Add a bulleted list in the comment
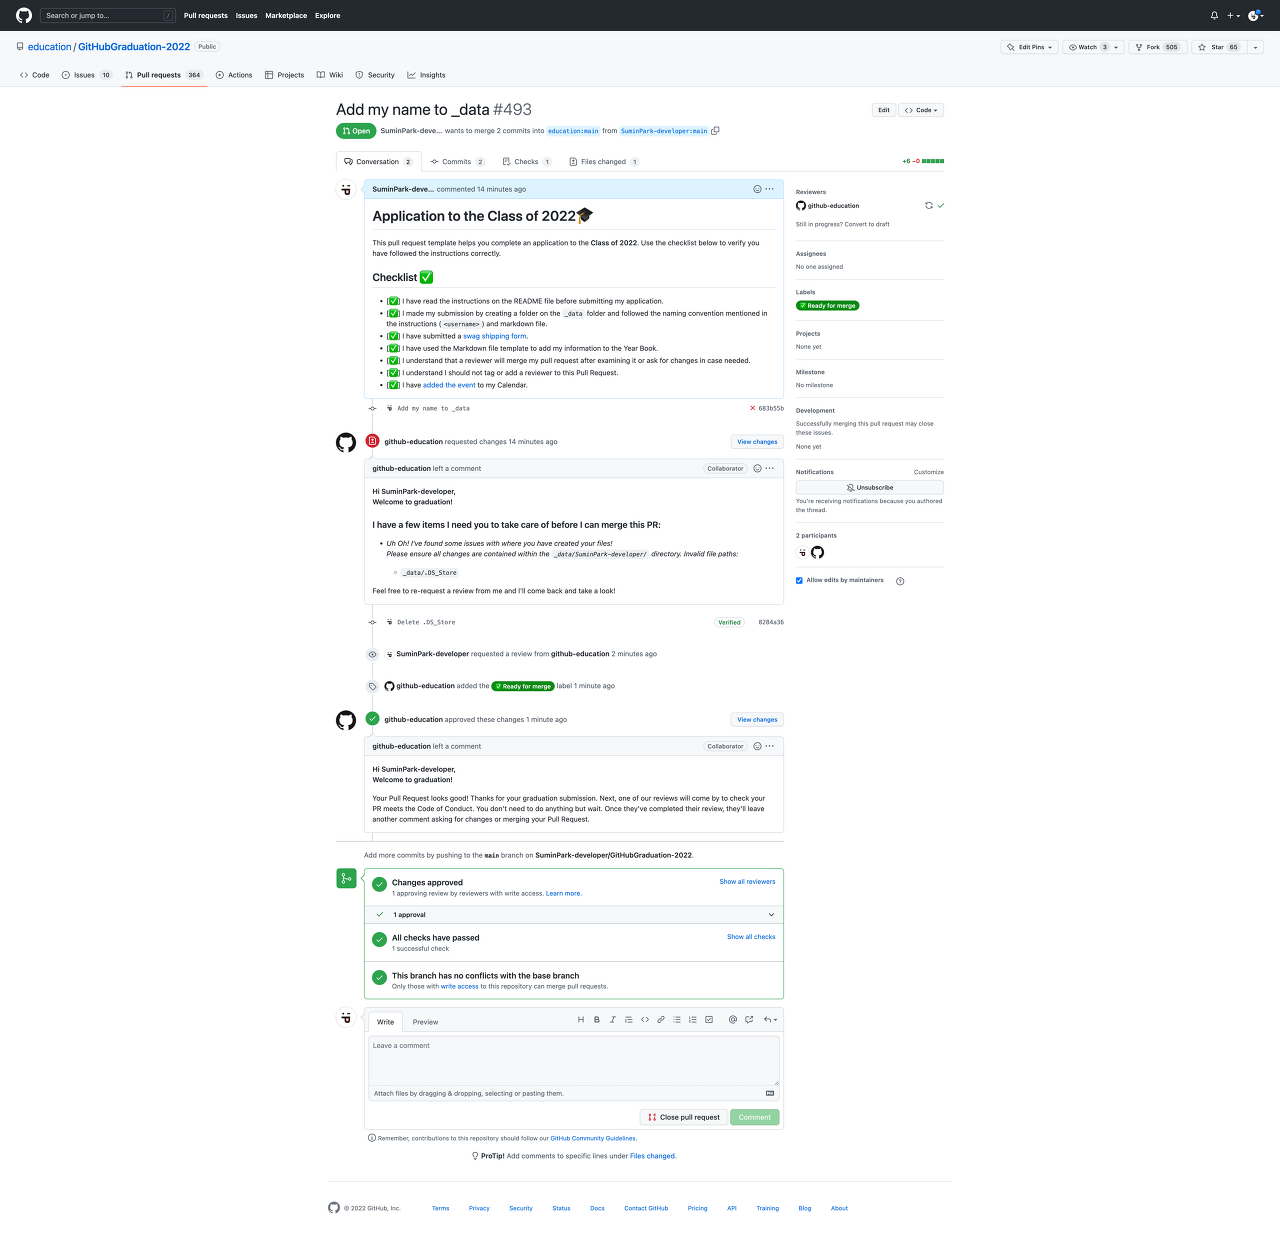This screenshot has height=1239, width=1280. [677, 1020]
